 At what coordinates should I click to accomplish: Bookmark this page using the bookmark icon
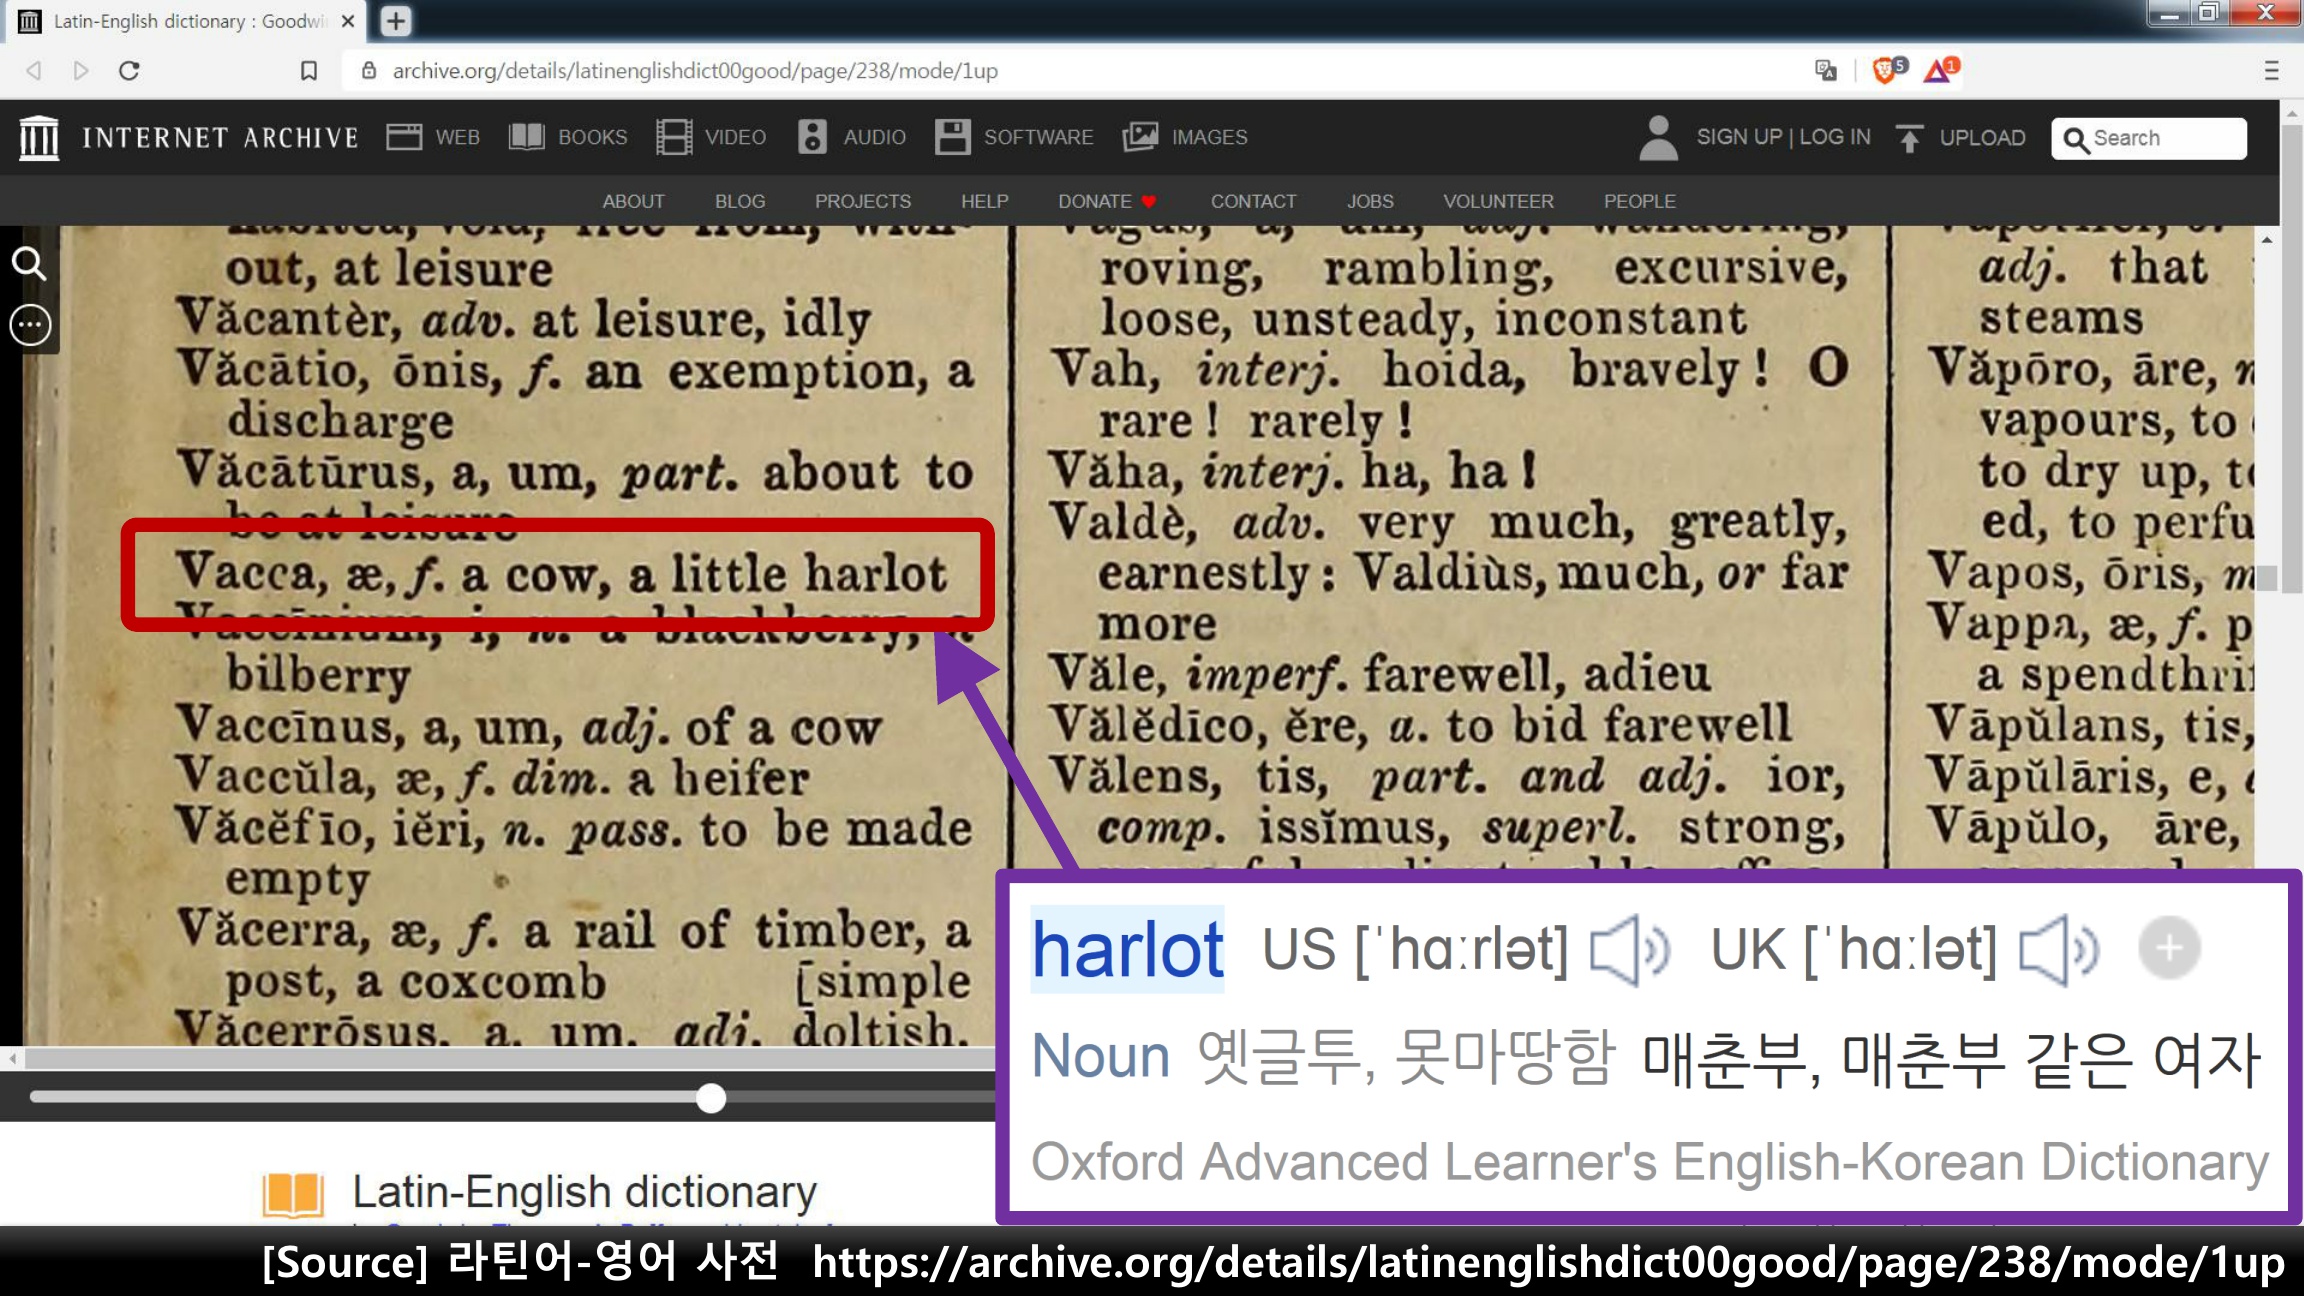pos(309,71)
